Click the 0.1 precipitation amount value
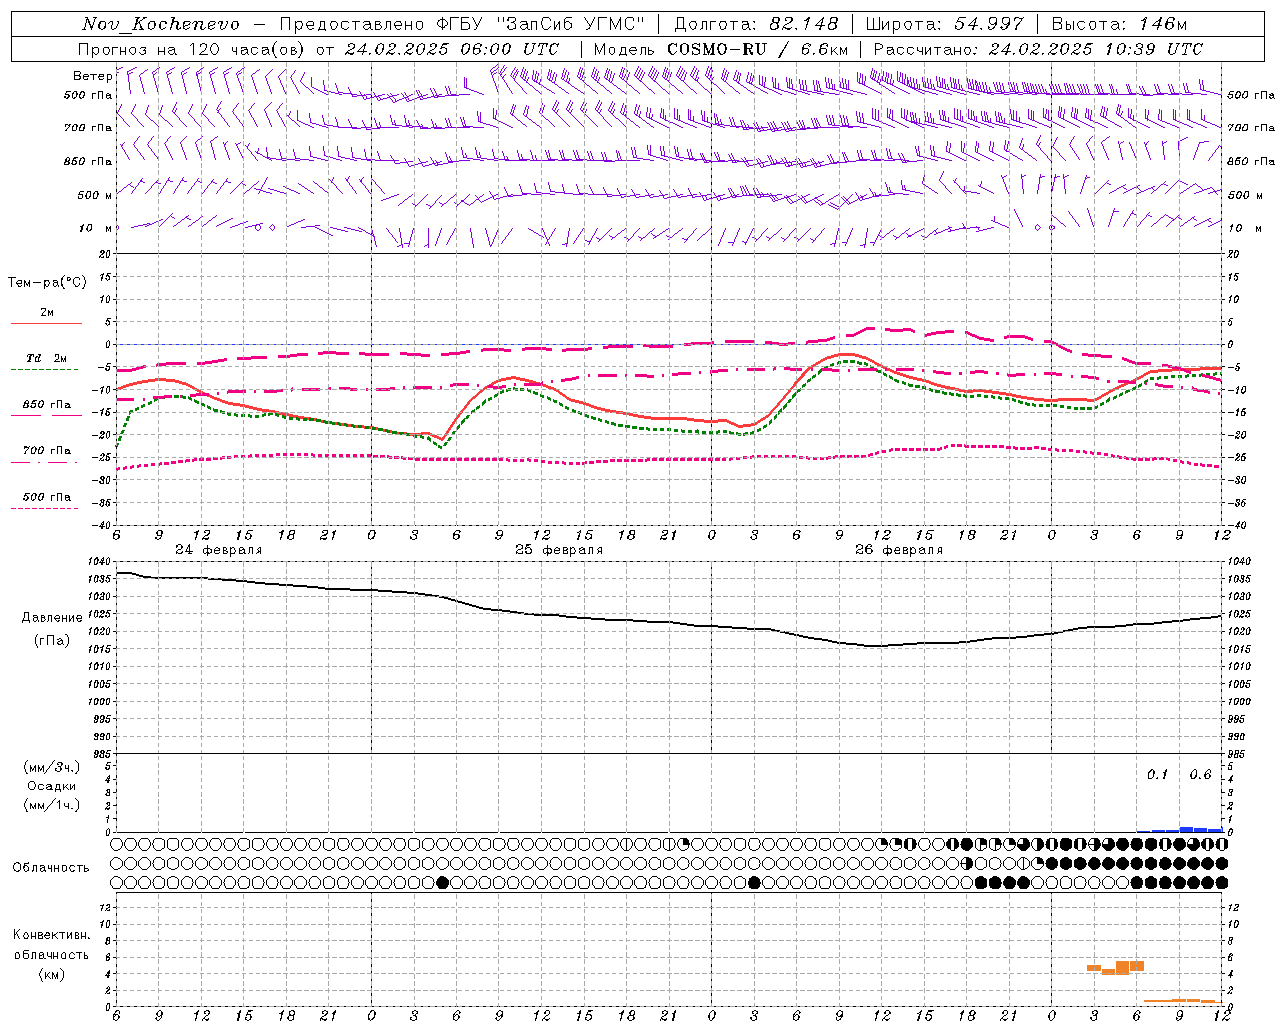The image size is (1280, 1024). [1157, 775]
